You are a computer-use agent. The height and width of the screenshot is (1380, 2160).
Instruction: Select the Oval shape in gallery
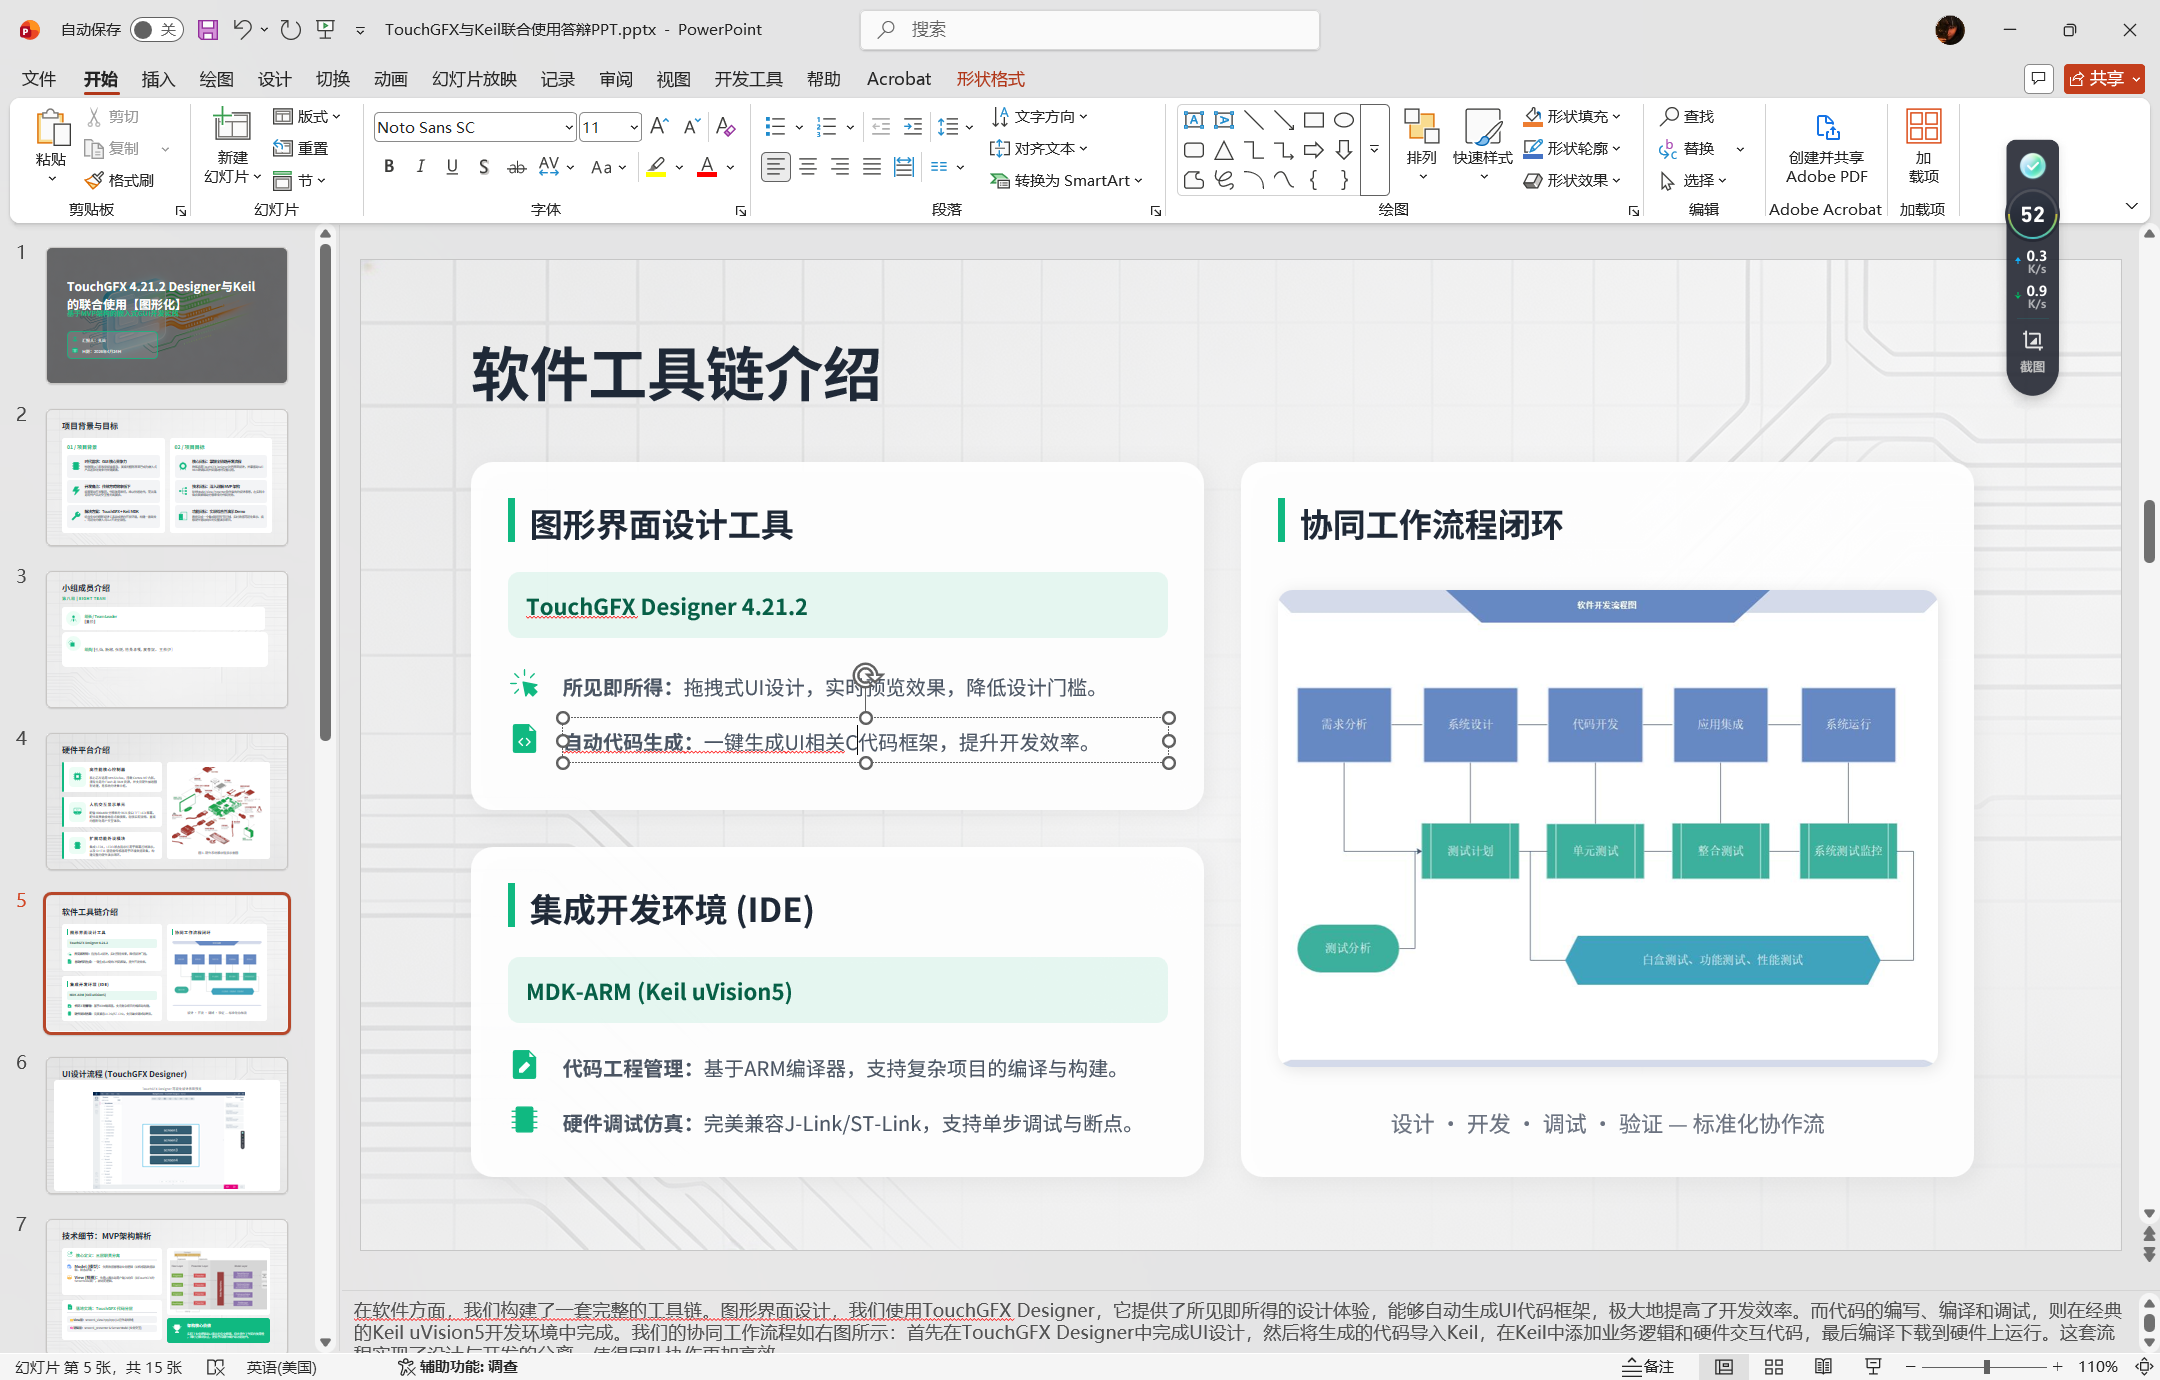(x=1344, y=120)
